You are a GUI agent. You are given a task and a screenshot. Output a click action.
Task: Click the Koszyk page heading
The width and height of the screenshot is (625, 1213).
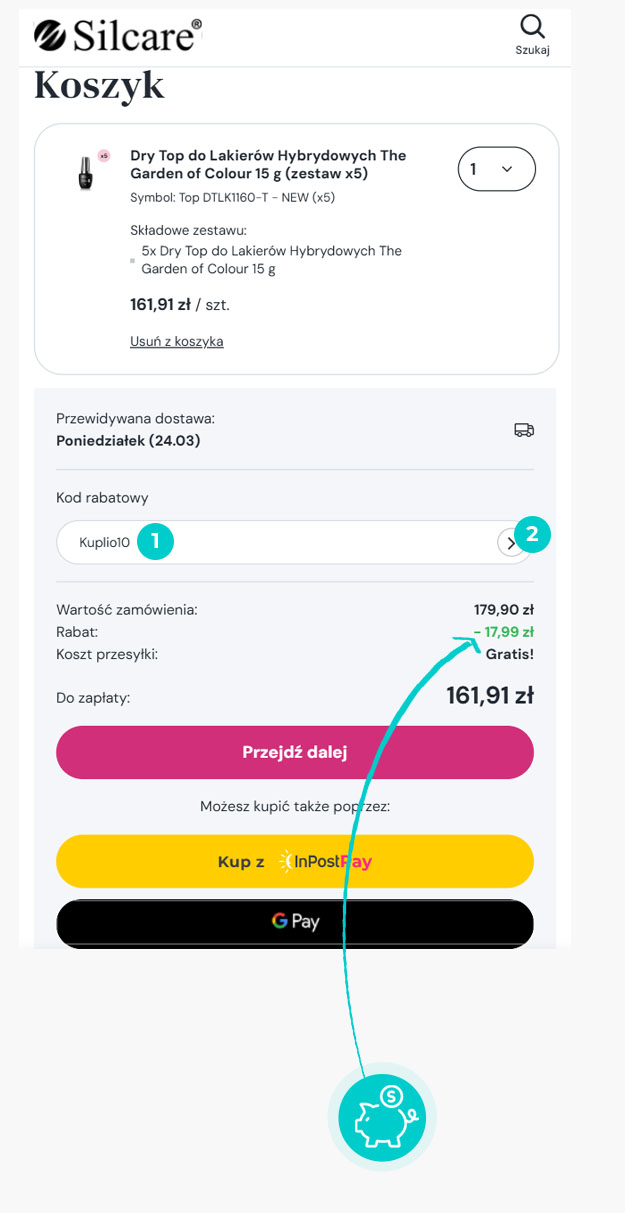click(x=99, y=86)
